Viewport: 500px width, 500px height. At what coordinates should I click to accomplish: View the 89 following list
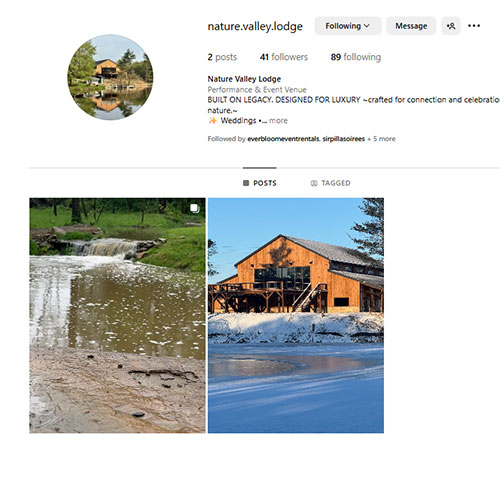coord(356,57)
